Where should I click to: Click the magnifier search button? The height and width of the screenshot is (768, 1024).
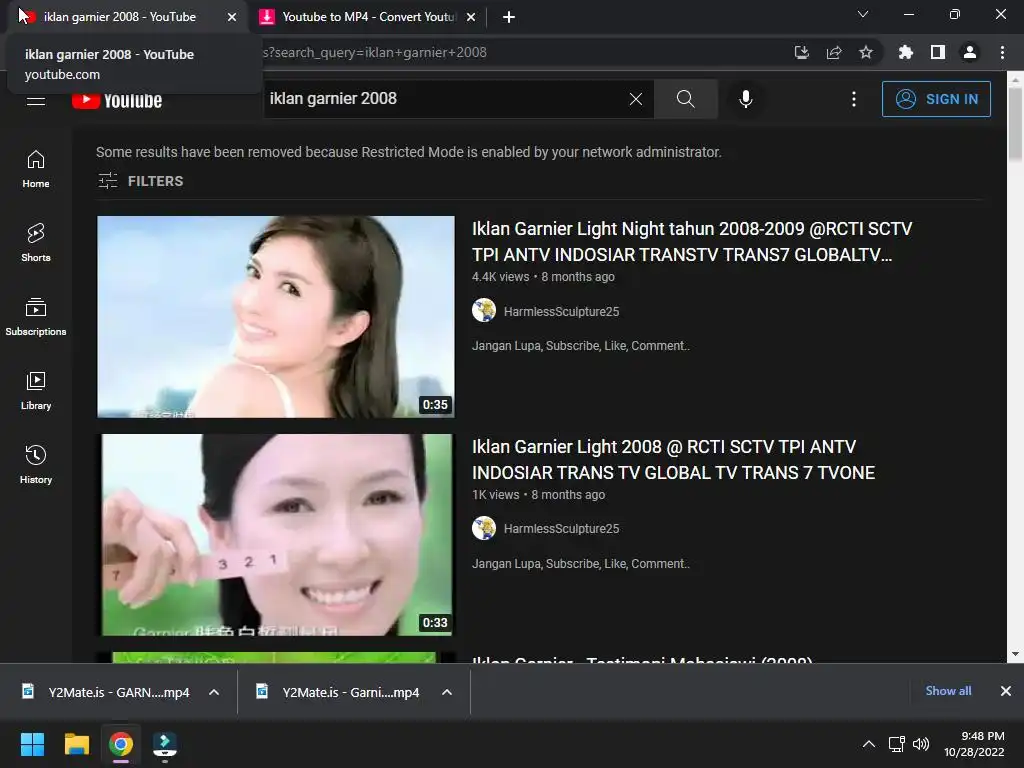685,99
